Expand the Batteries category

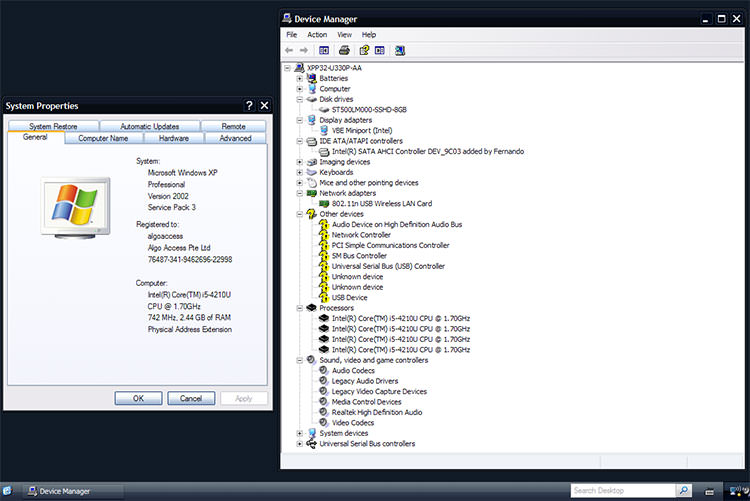(299, 78)
